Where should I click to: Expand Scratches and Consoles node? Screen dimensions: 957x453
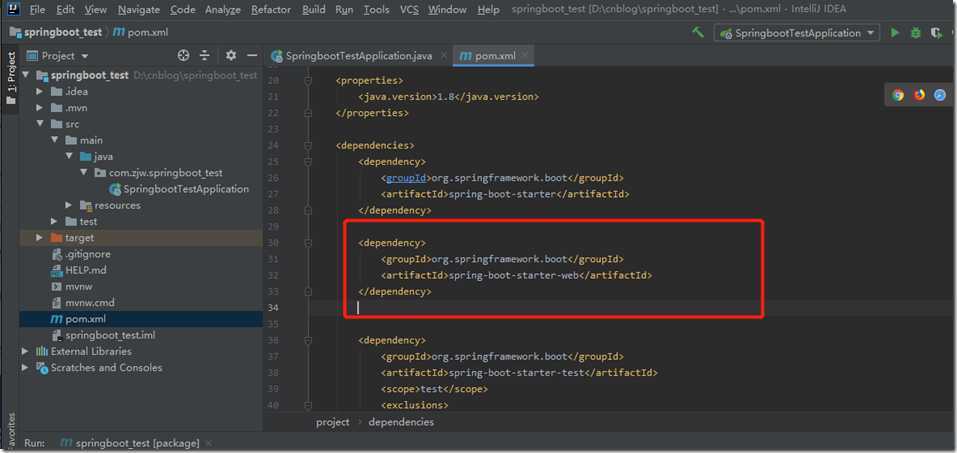(25, 368)
